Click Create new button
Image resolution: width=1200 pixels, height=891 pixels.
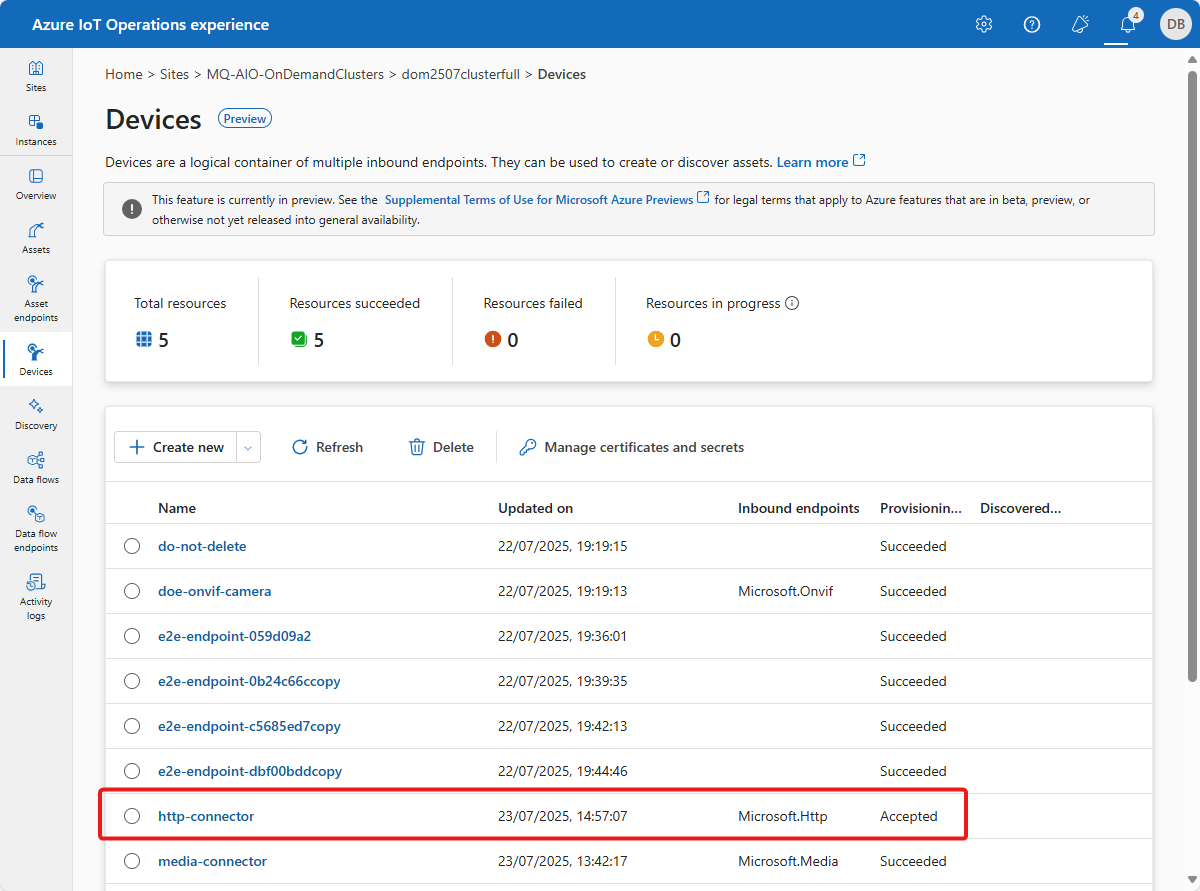coord(176,447)
